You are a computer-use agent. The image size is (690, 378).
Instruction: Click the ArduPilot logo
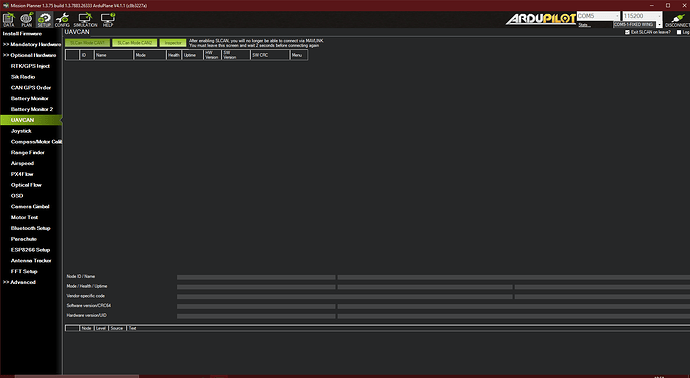[x=540, y=19]
